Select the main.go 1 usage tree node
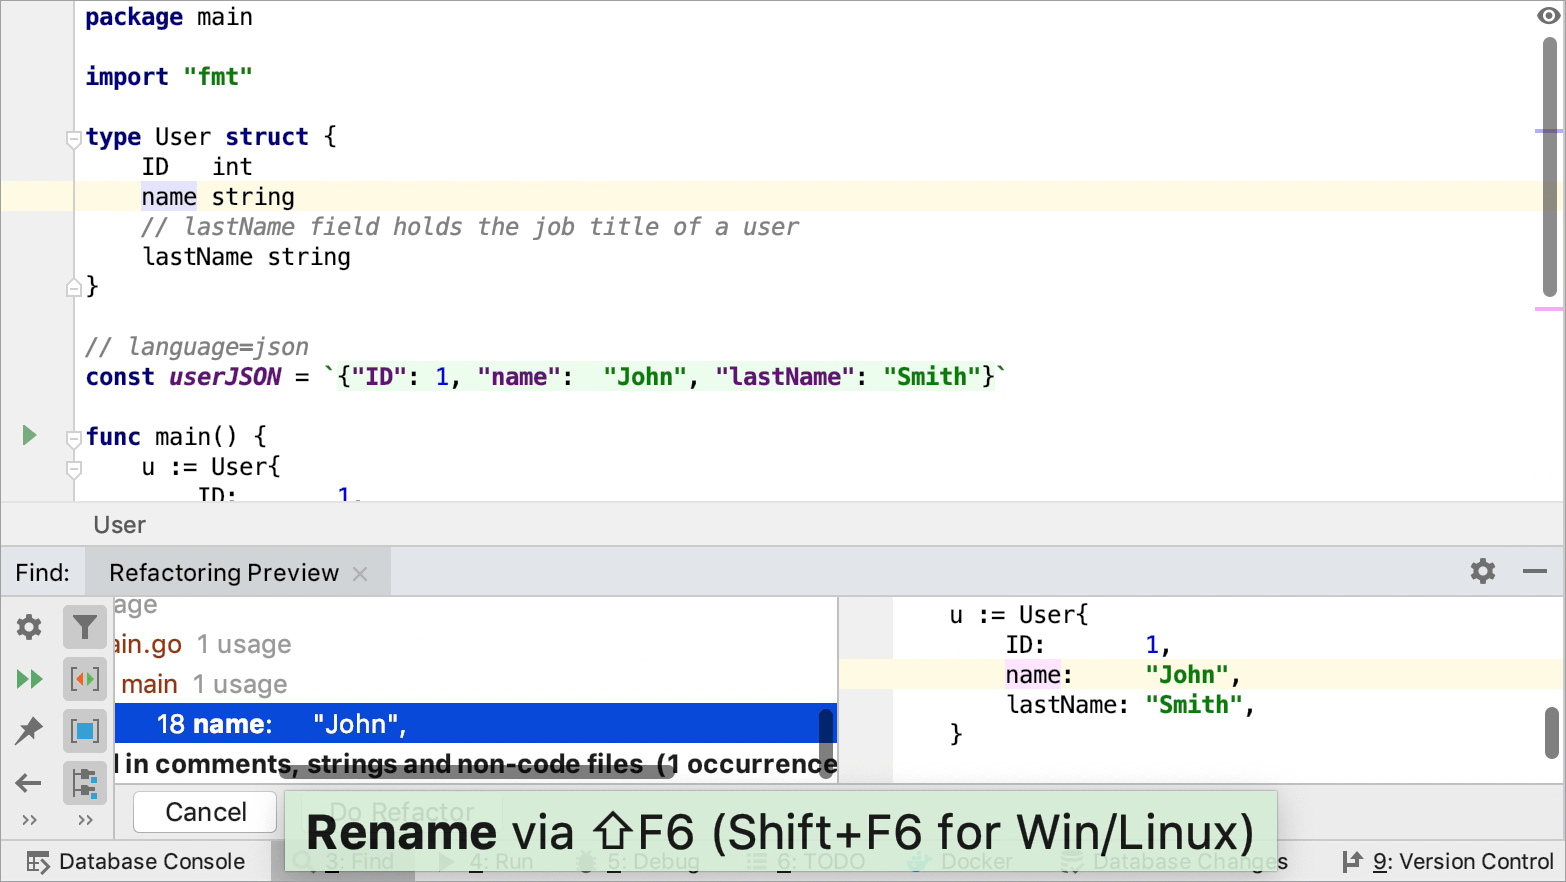The width and height of the screenshot is (1566, 882). pyautogui.click(x=203, y=644)
